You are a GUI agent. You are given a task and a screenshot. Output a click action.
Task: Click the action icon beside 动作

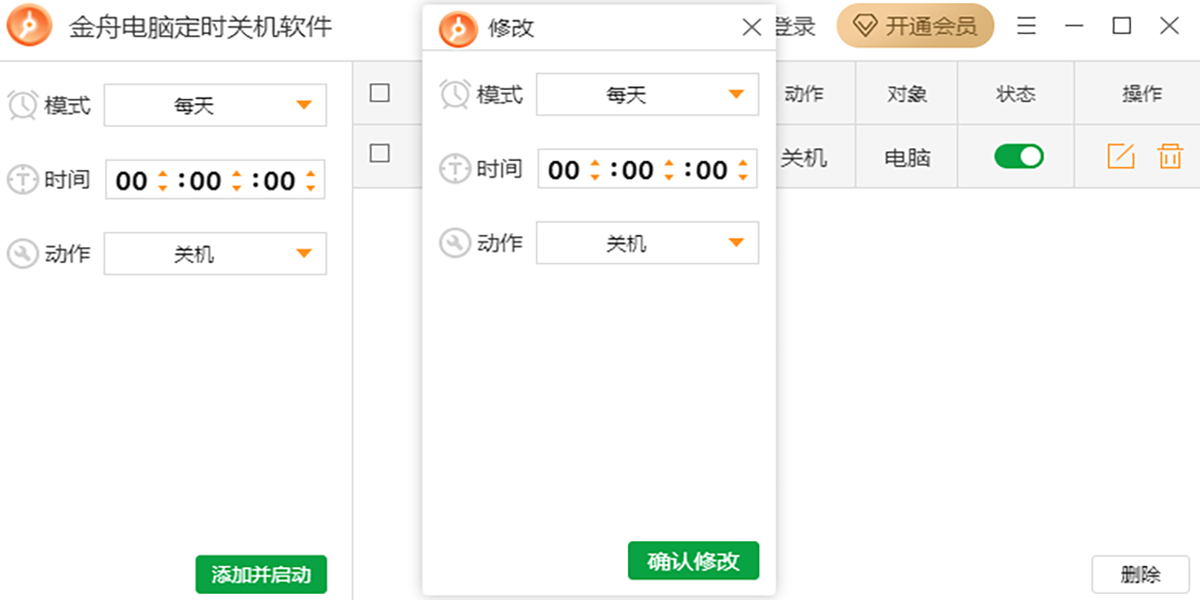23,253
